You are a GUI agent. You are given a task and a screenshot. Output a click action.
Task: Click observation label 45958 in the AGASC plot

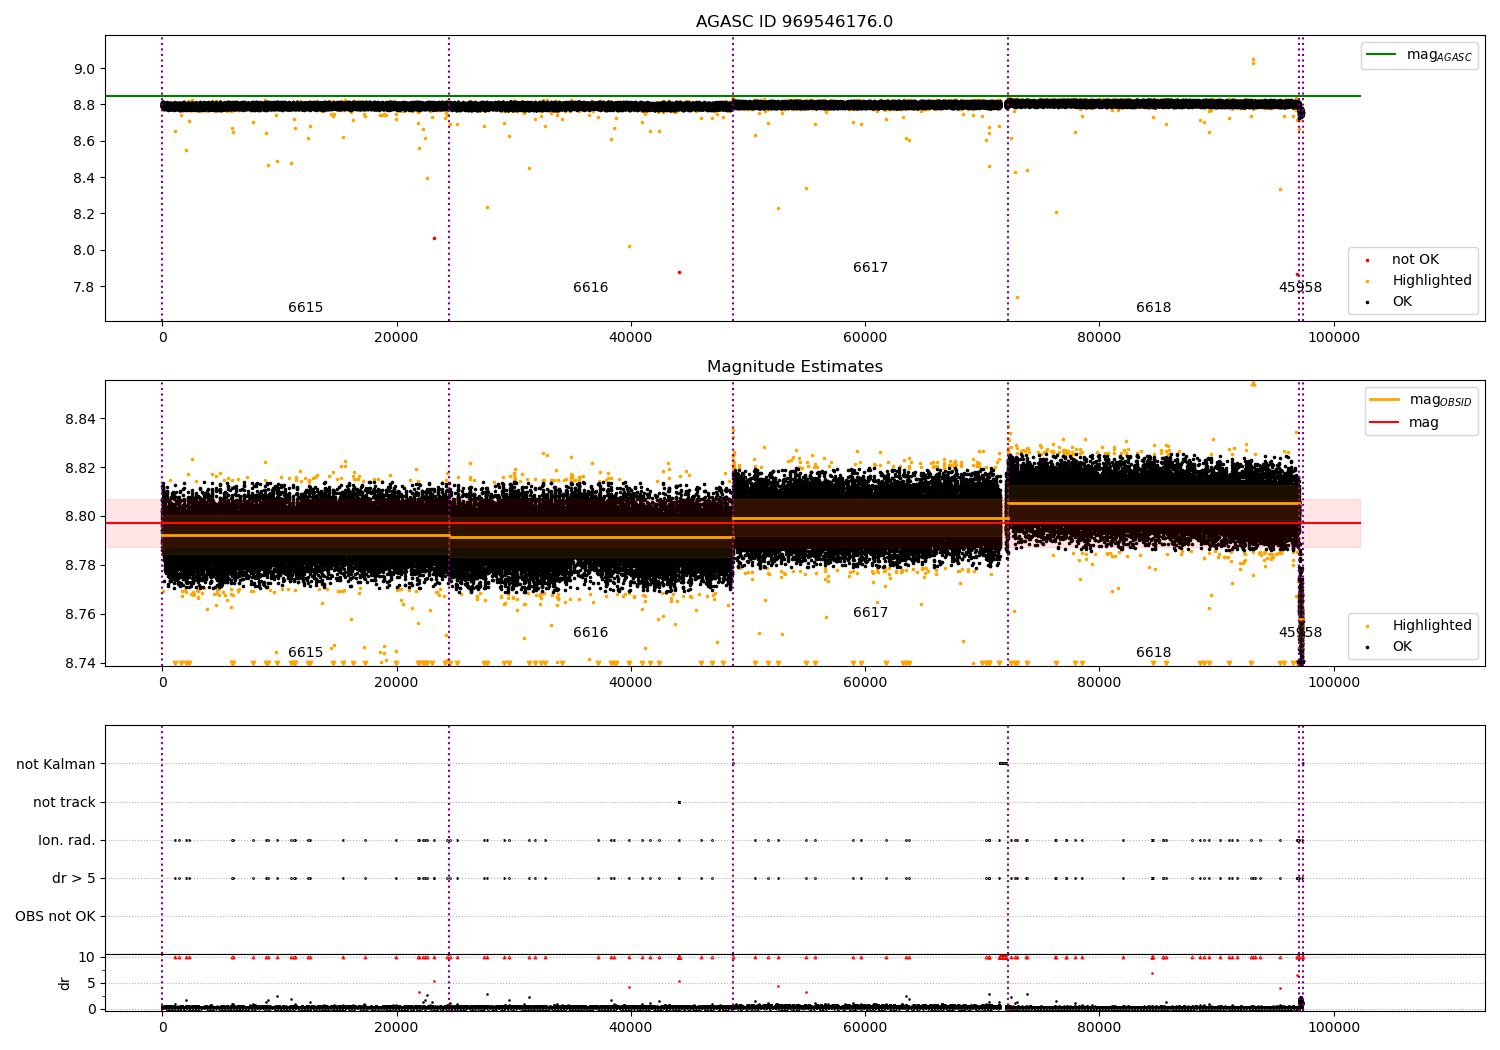(1300, 288)
